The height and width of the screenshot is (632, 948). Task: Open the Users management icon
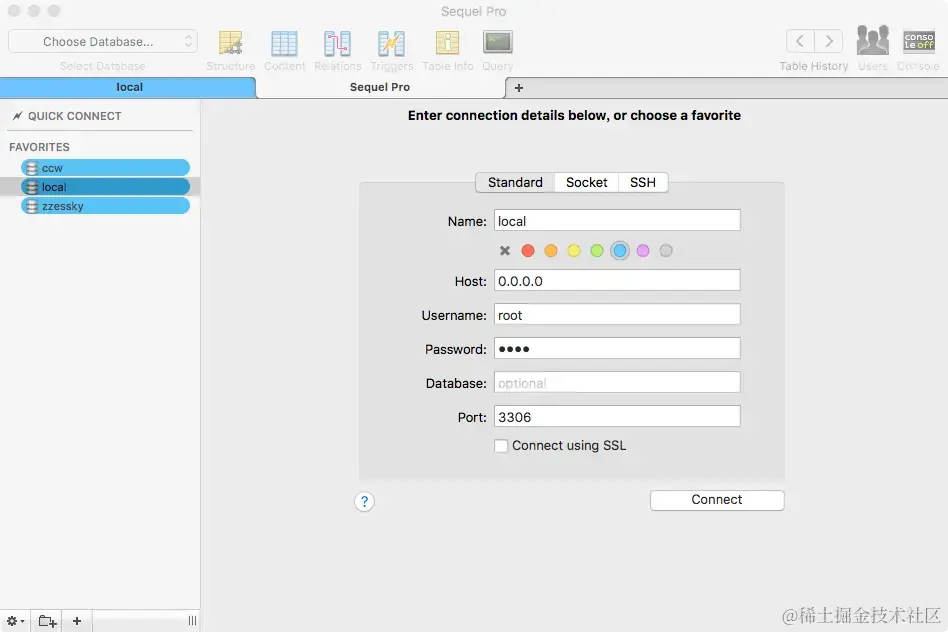pos(872,41)
